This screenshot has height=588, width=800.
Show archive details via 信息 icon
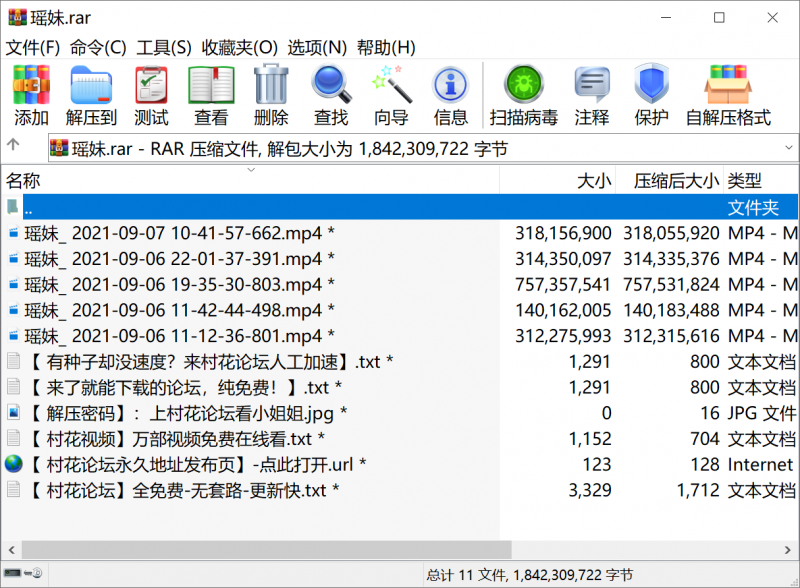coord(451,93)
